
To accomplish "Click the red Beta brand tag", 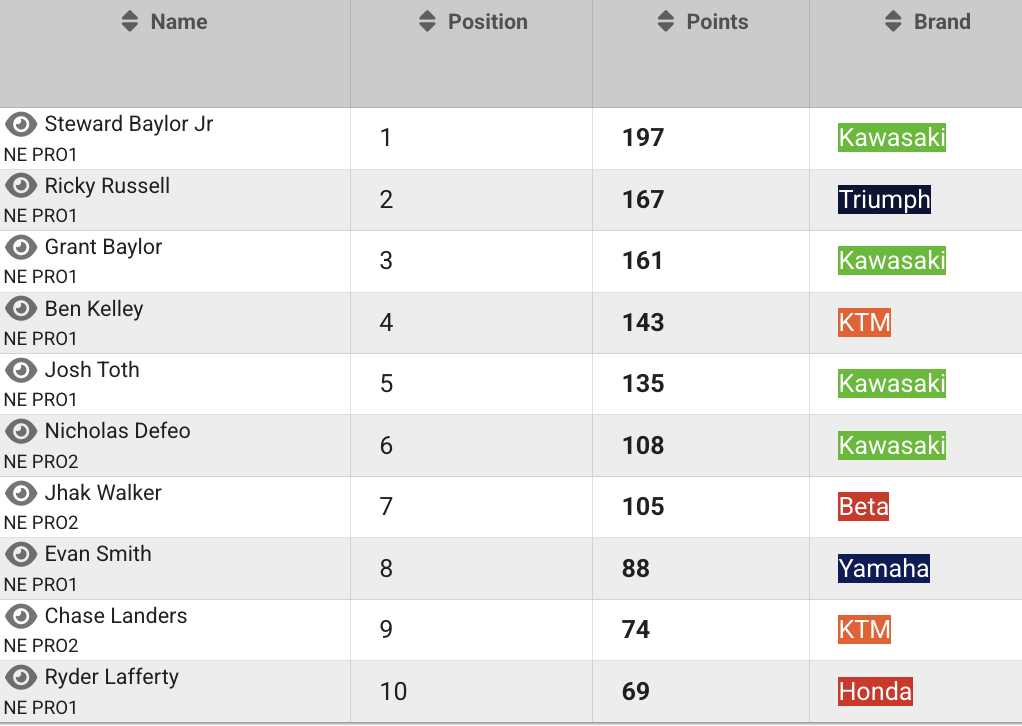I will pyautogui.click(x=863, y=507).
